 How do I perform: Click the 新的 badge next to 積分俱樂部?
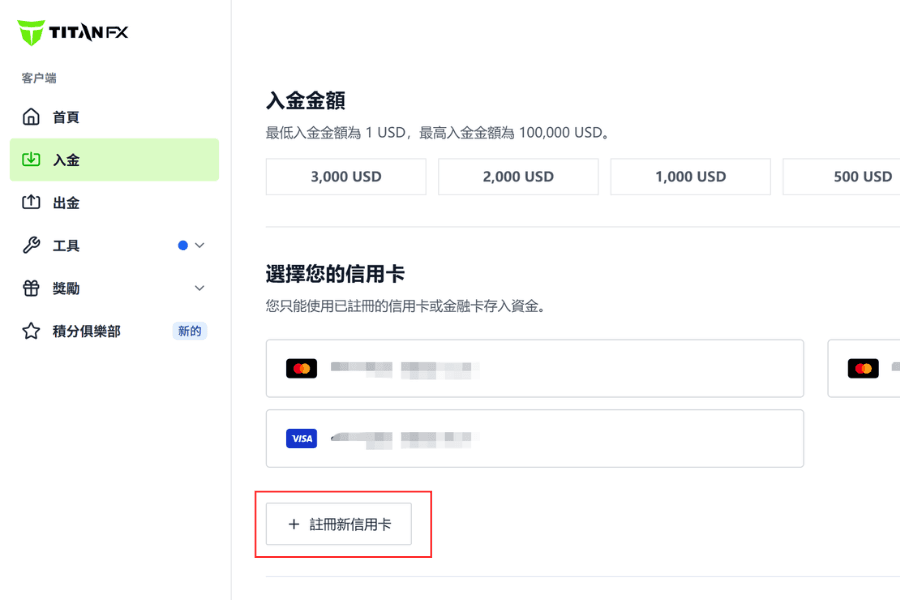pos(188,331)
